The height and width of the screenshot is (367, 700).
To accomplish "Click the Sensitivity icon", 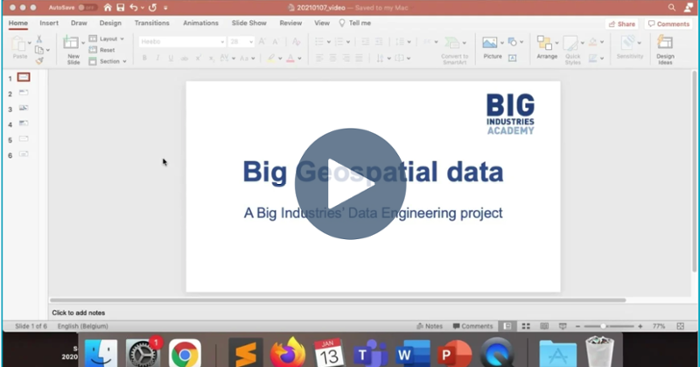I will 629,43.
